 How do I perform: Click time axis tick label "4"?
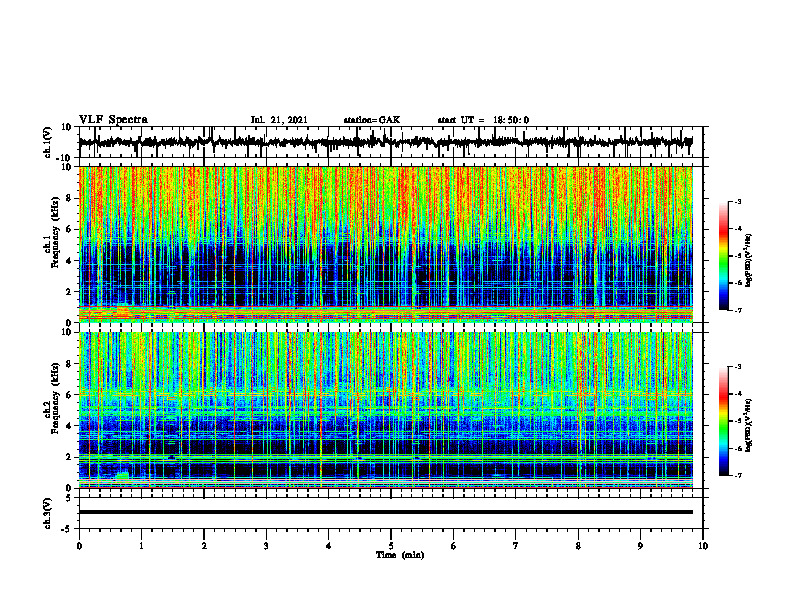point(329,546)
